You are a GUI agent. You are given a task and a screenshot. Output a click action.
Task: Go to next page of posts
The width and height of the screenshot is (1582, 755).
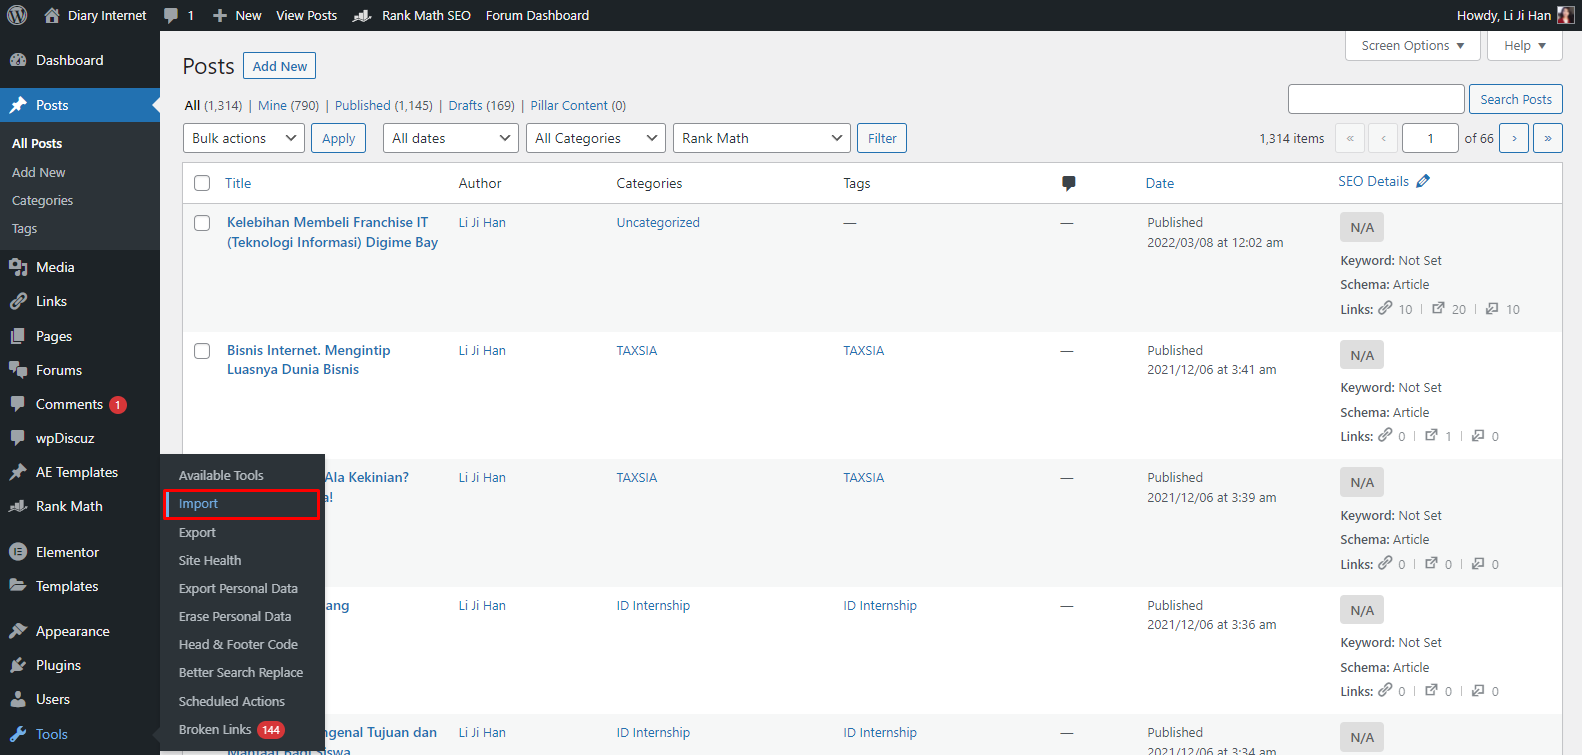(x=1514, y=138)
